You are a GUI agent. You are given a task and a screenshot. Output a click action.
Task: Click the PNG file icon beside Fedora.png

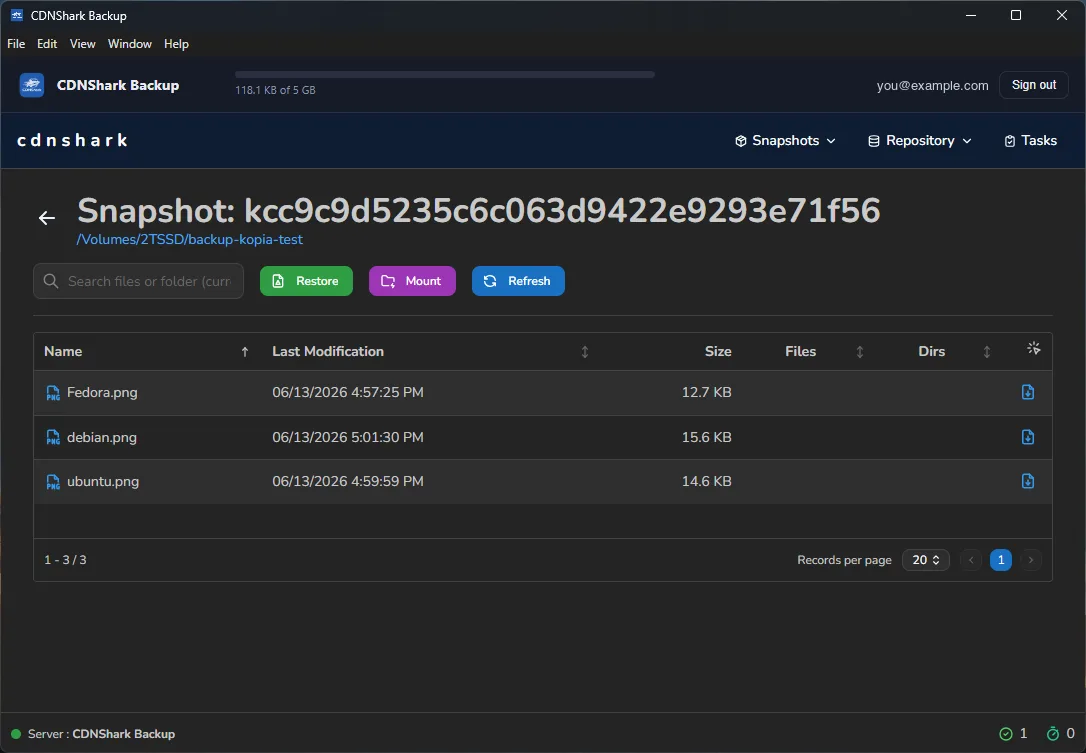pos(53,393)
